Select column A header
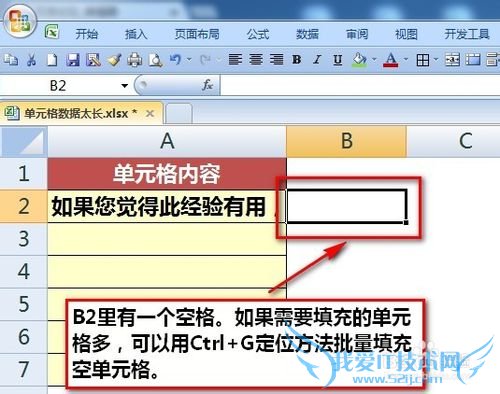The image size is (500, 394). [x=167, y=141]
